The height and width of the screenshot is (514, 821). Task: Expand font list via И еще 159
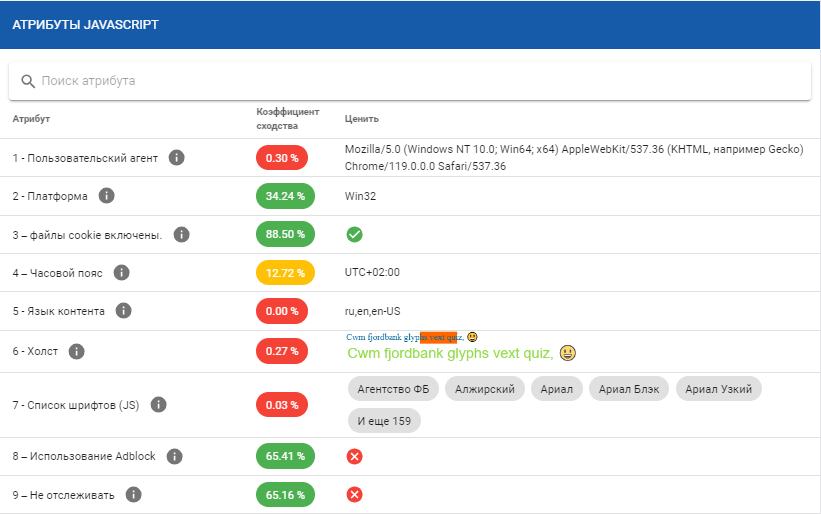coord(384,421)
